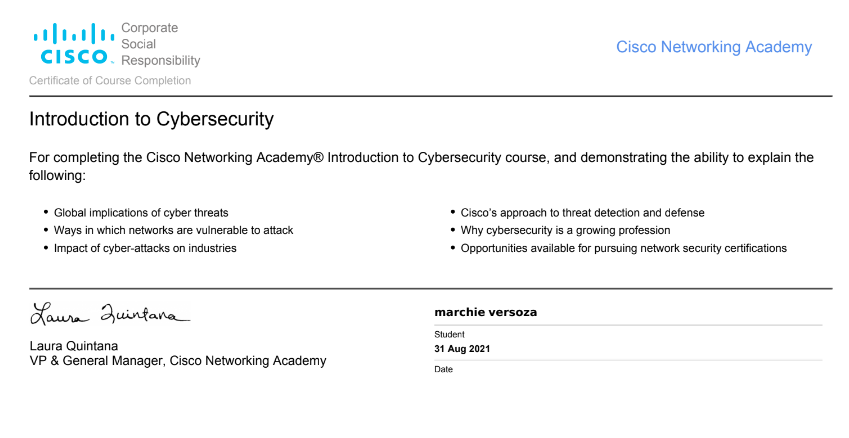Click the Cisco logo
The image size is (849, 438).
tap(72, 45)
